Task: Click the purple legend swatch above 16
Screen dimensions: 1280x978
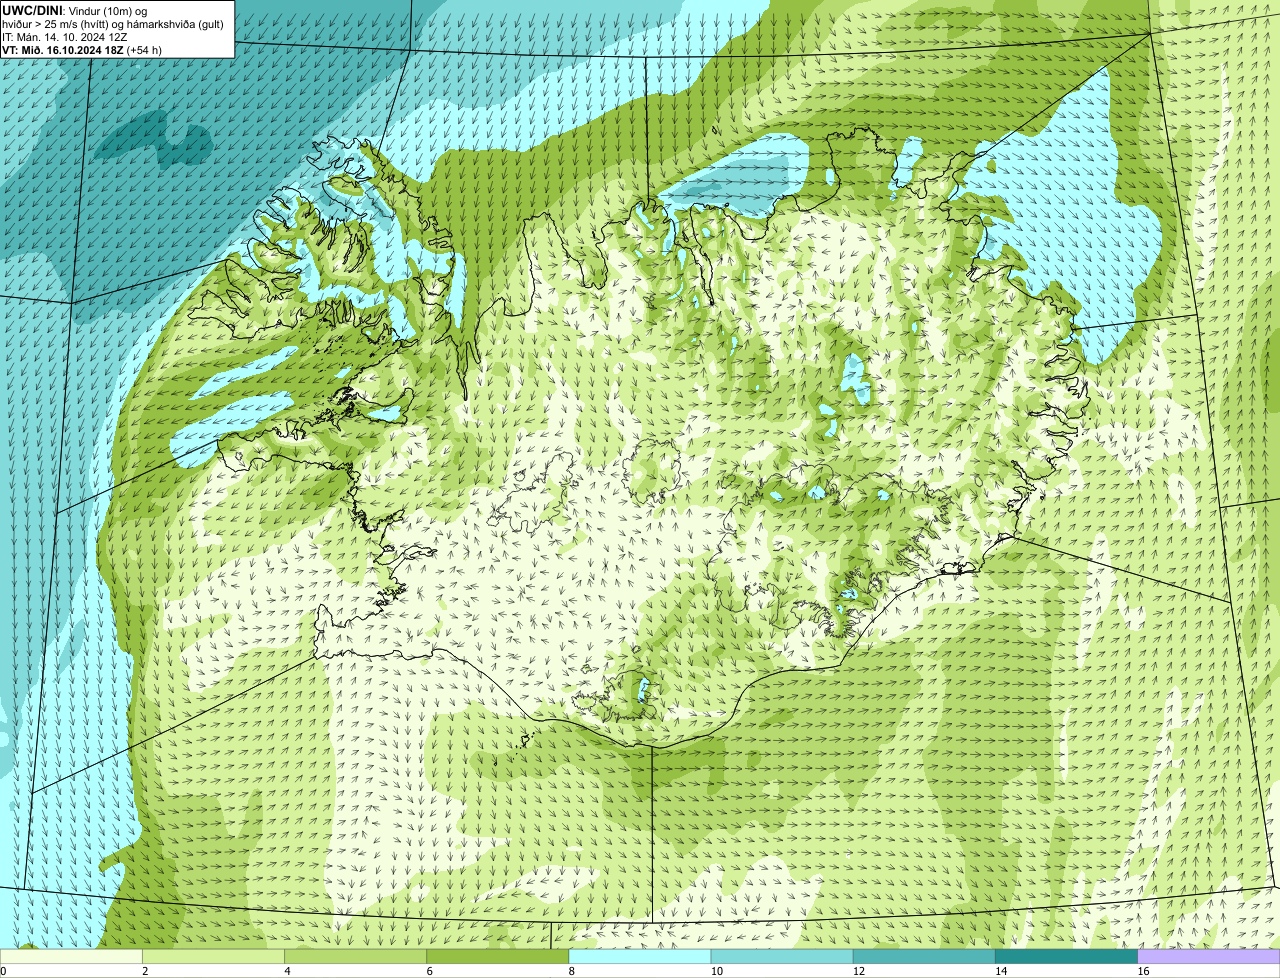Action: tap(1209, 957)
